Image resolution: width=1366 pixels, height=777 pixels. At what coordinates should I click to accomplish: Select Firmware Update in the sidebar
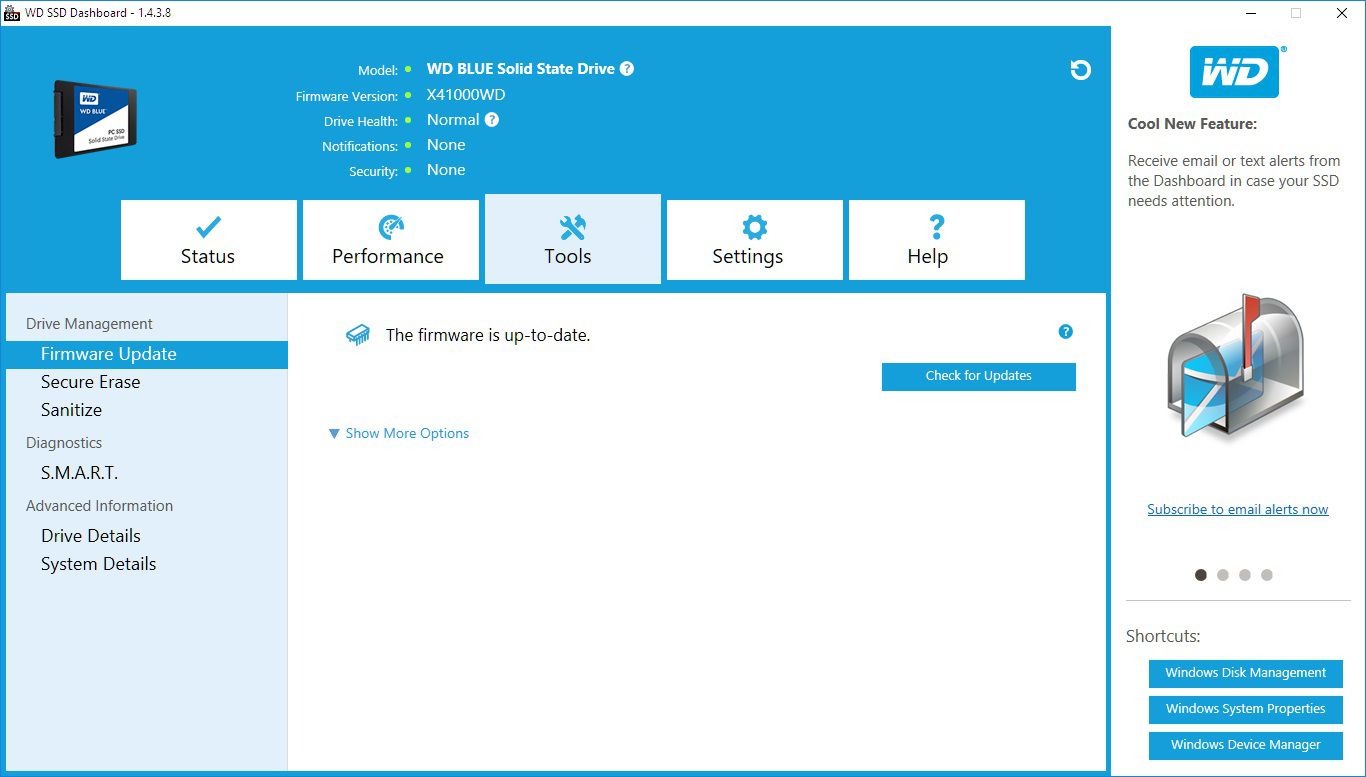pos(147,354)
